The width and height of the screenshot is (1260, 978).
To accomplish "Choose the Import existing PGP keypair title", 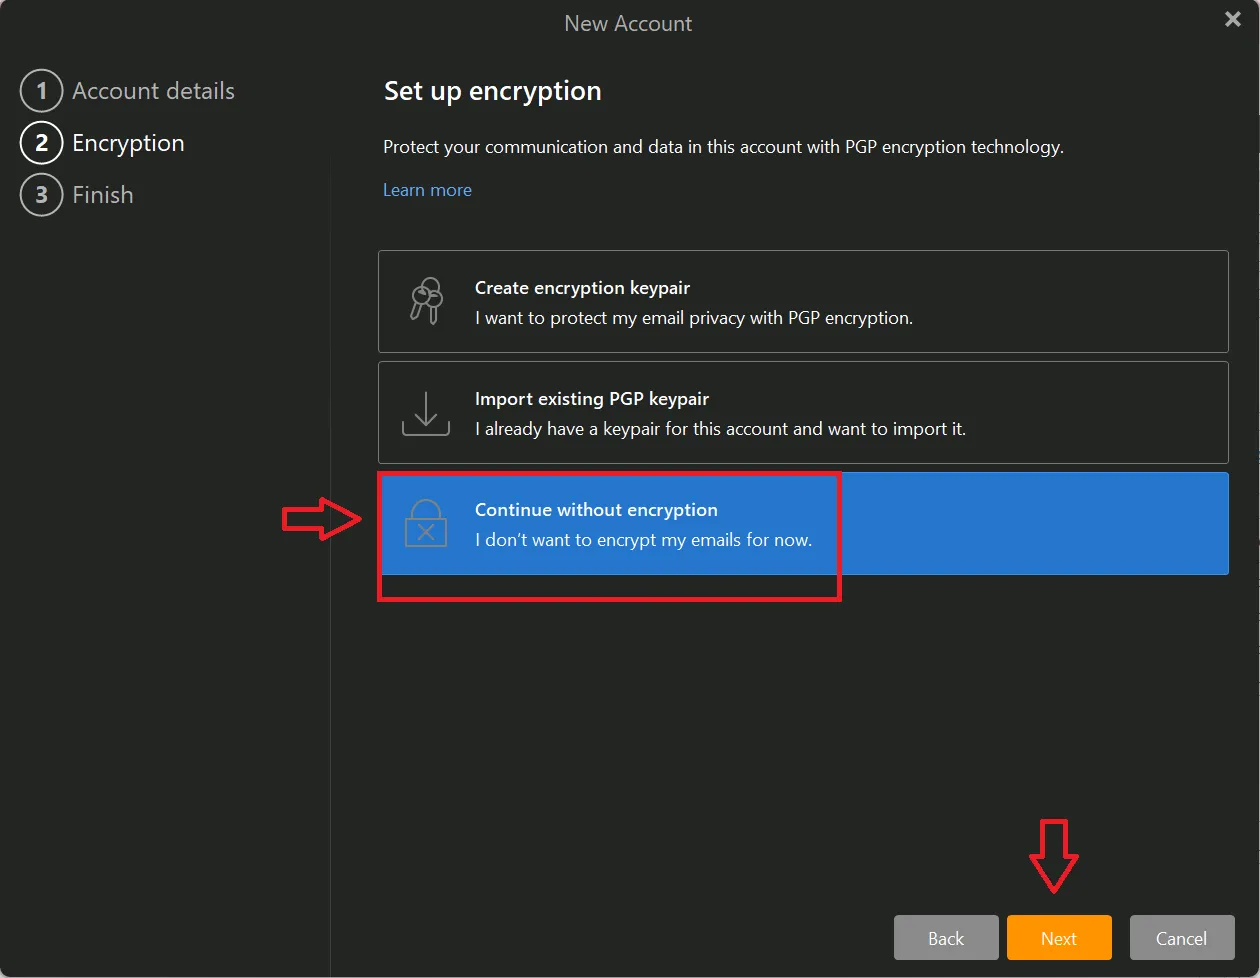I will 591,399.
